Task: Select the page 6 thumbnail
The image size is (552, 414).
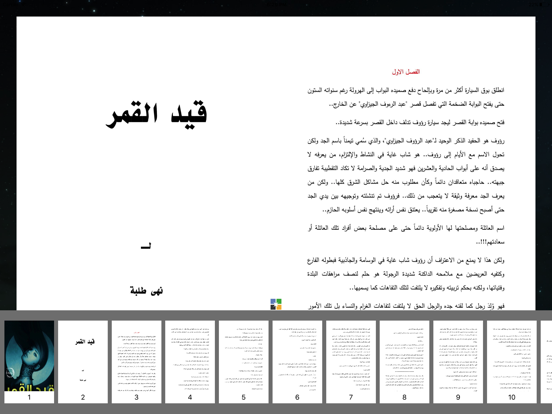Action: click(297, 362)
